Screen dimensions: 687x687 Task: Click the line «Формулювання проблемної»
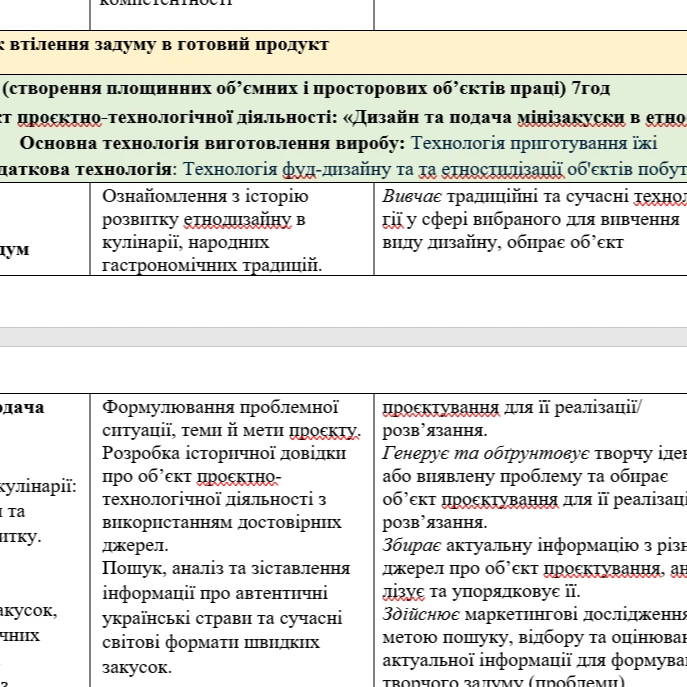(x=220, y=407)
